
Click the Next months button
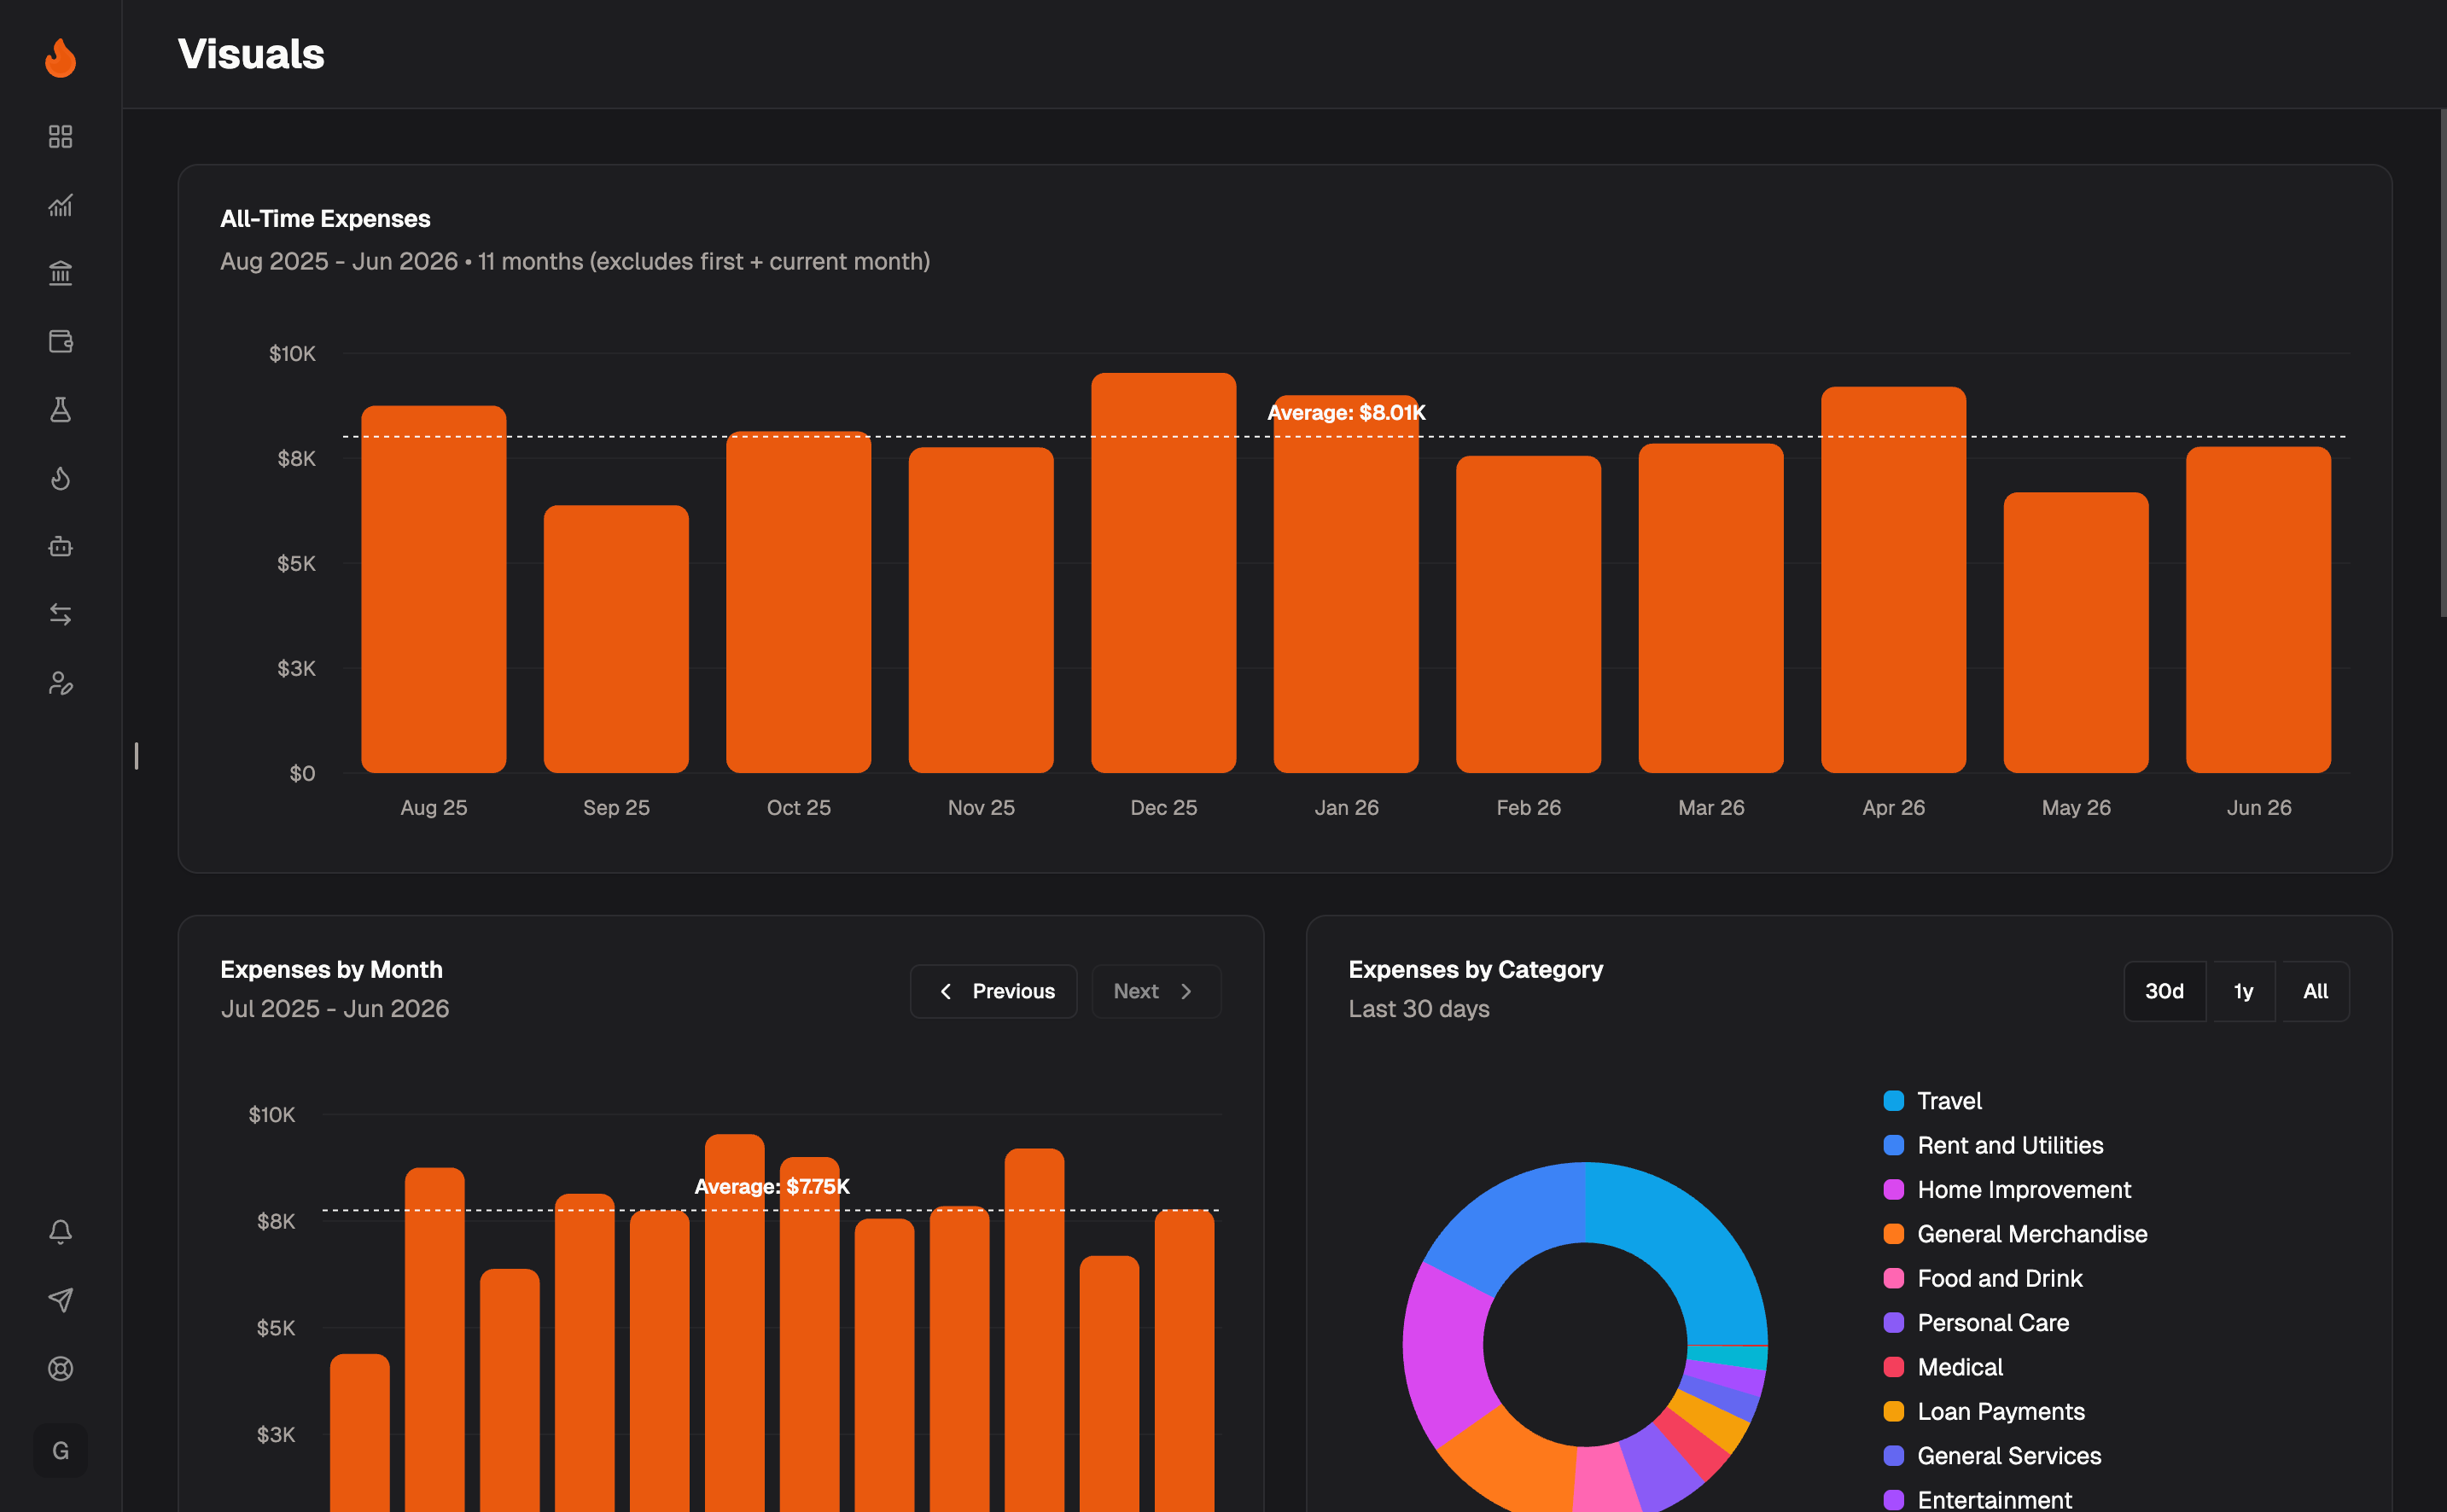1156,991
